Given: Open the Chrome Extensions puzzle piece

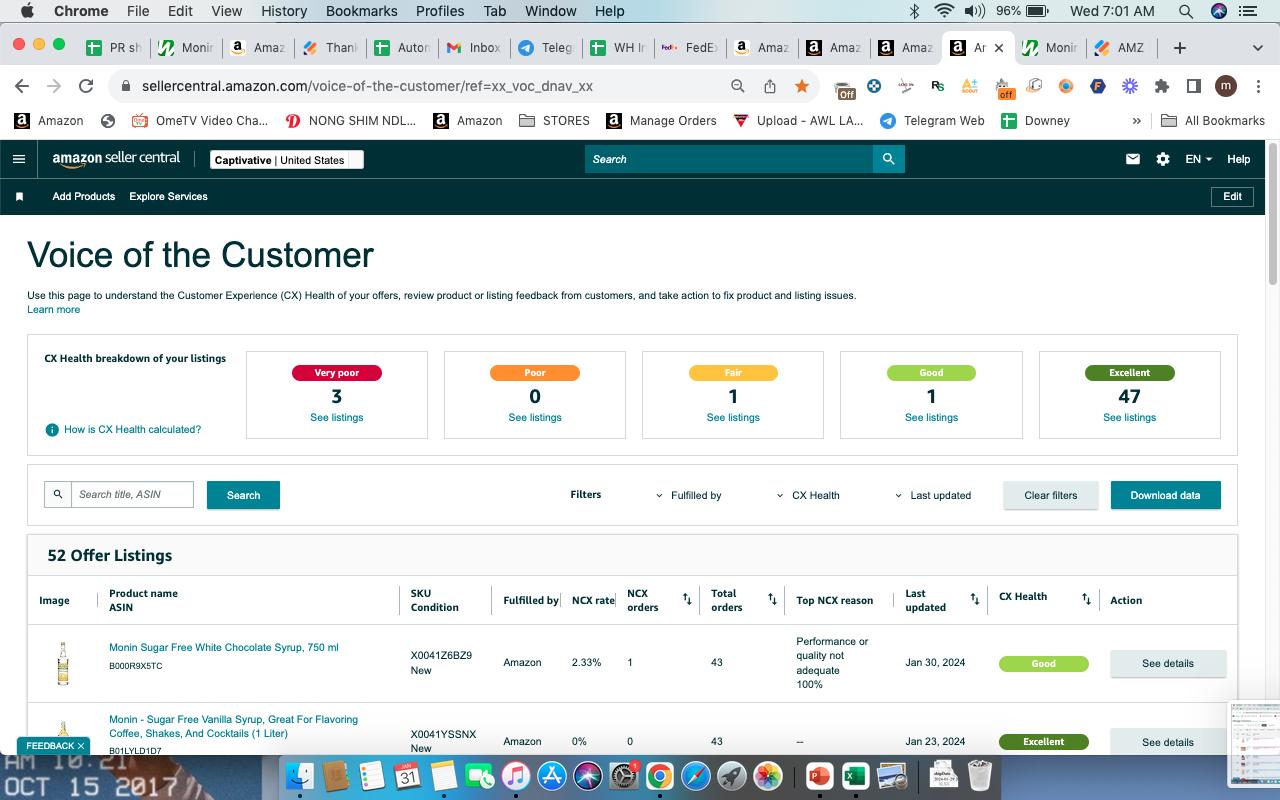Looking at the screenshot, I should [1162, 86].
